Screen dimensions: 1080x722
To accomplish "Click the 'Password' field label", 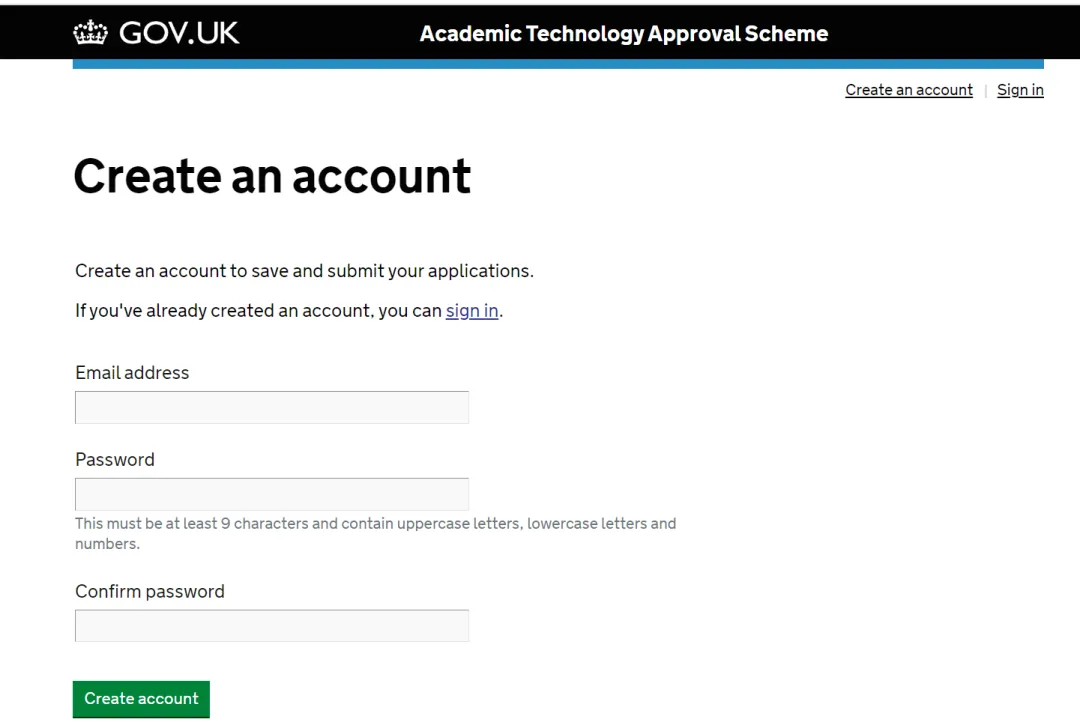I will pyautogui.click(x=115, y=460).
